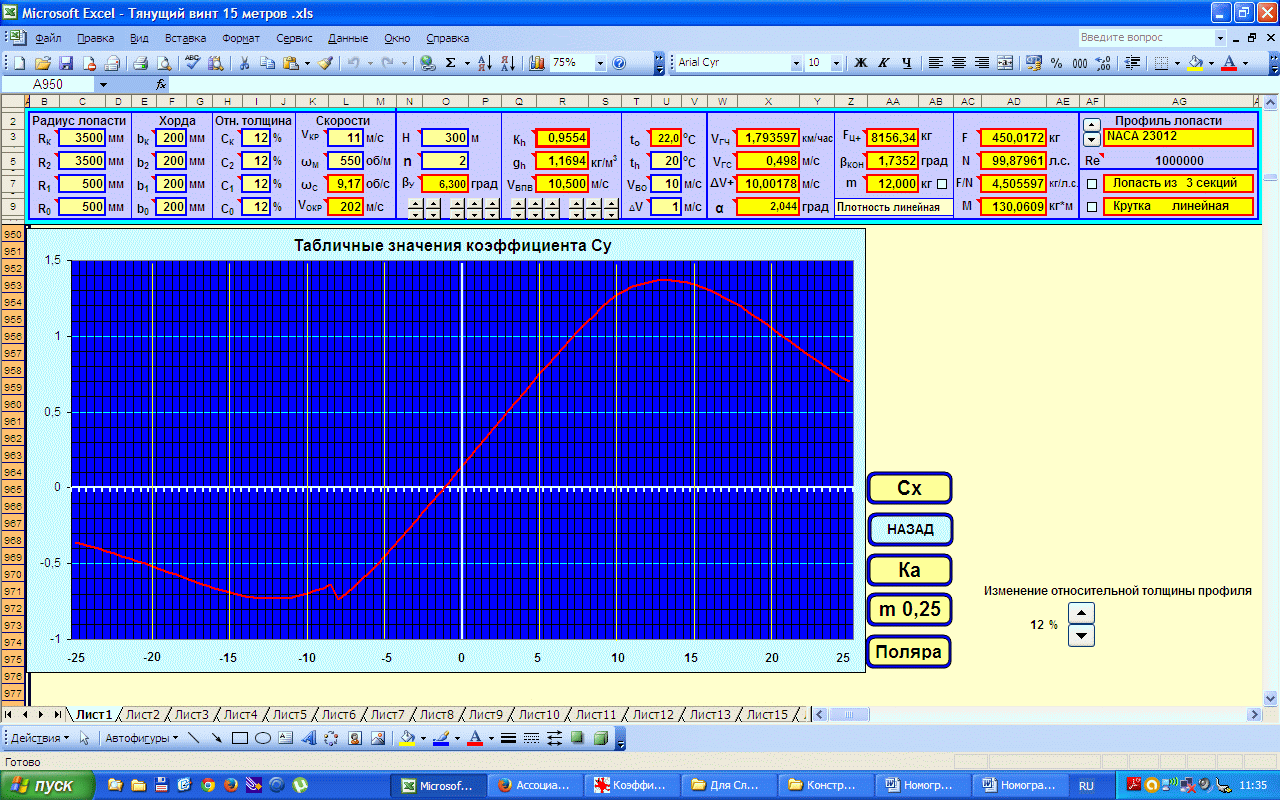Switch to the Лист5 sheet tab
Screen dimensions: 1280x800
(289, 714)
